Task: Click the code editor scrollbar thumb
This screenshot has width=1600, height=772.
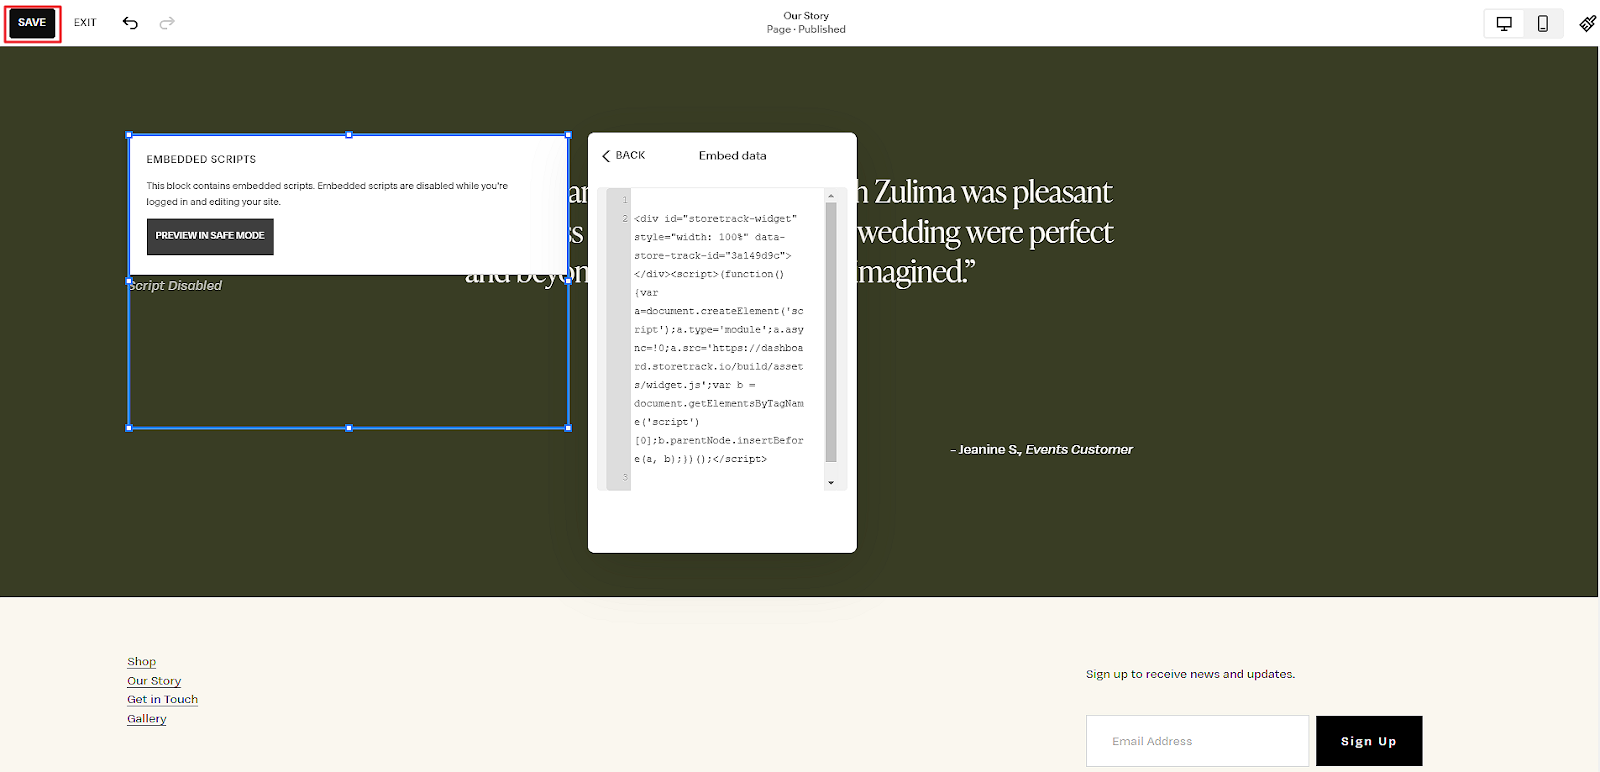Action: (830, 332)
